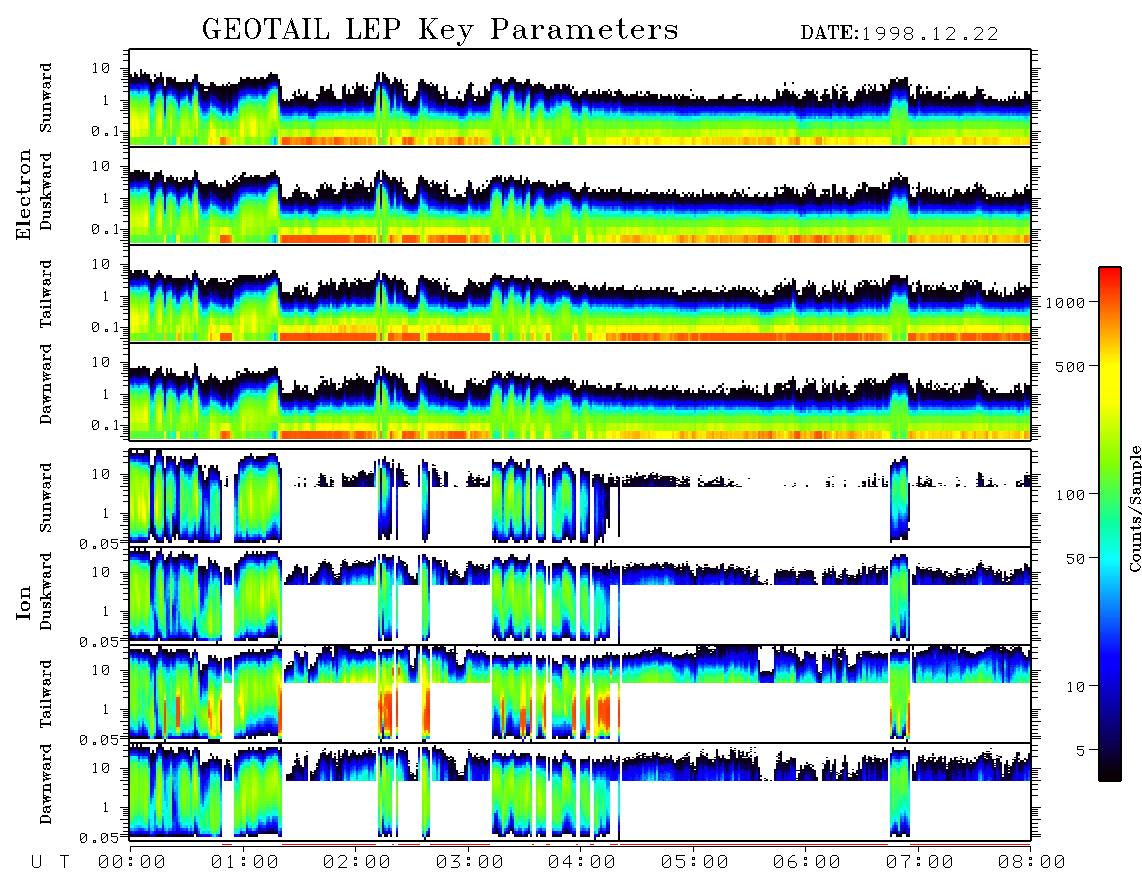The image size is (1142, 880).
Task: Click the Ion Sunward spectrogram panel
Action: [x=580, y=498]
